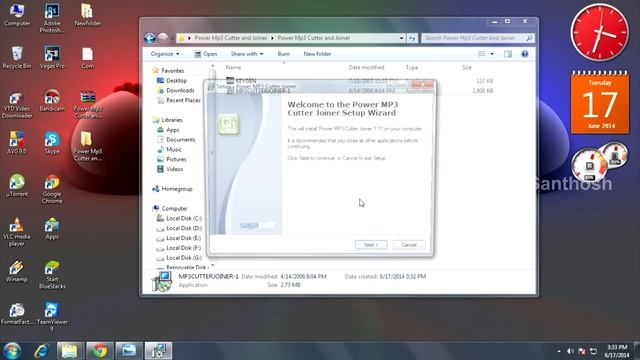
Task: Open AVG 9.0 desktop shortcut
Action: point(17,143)
